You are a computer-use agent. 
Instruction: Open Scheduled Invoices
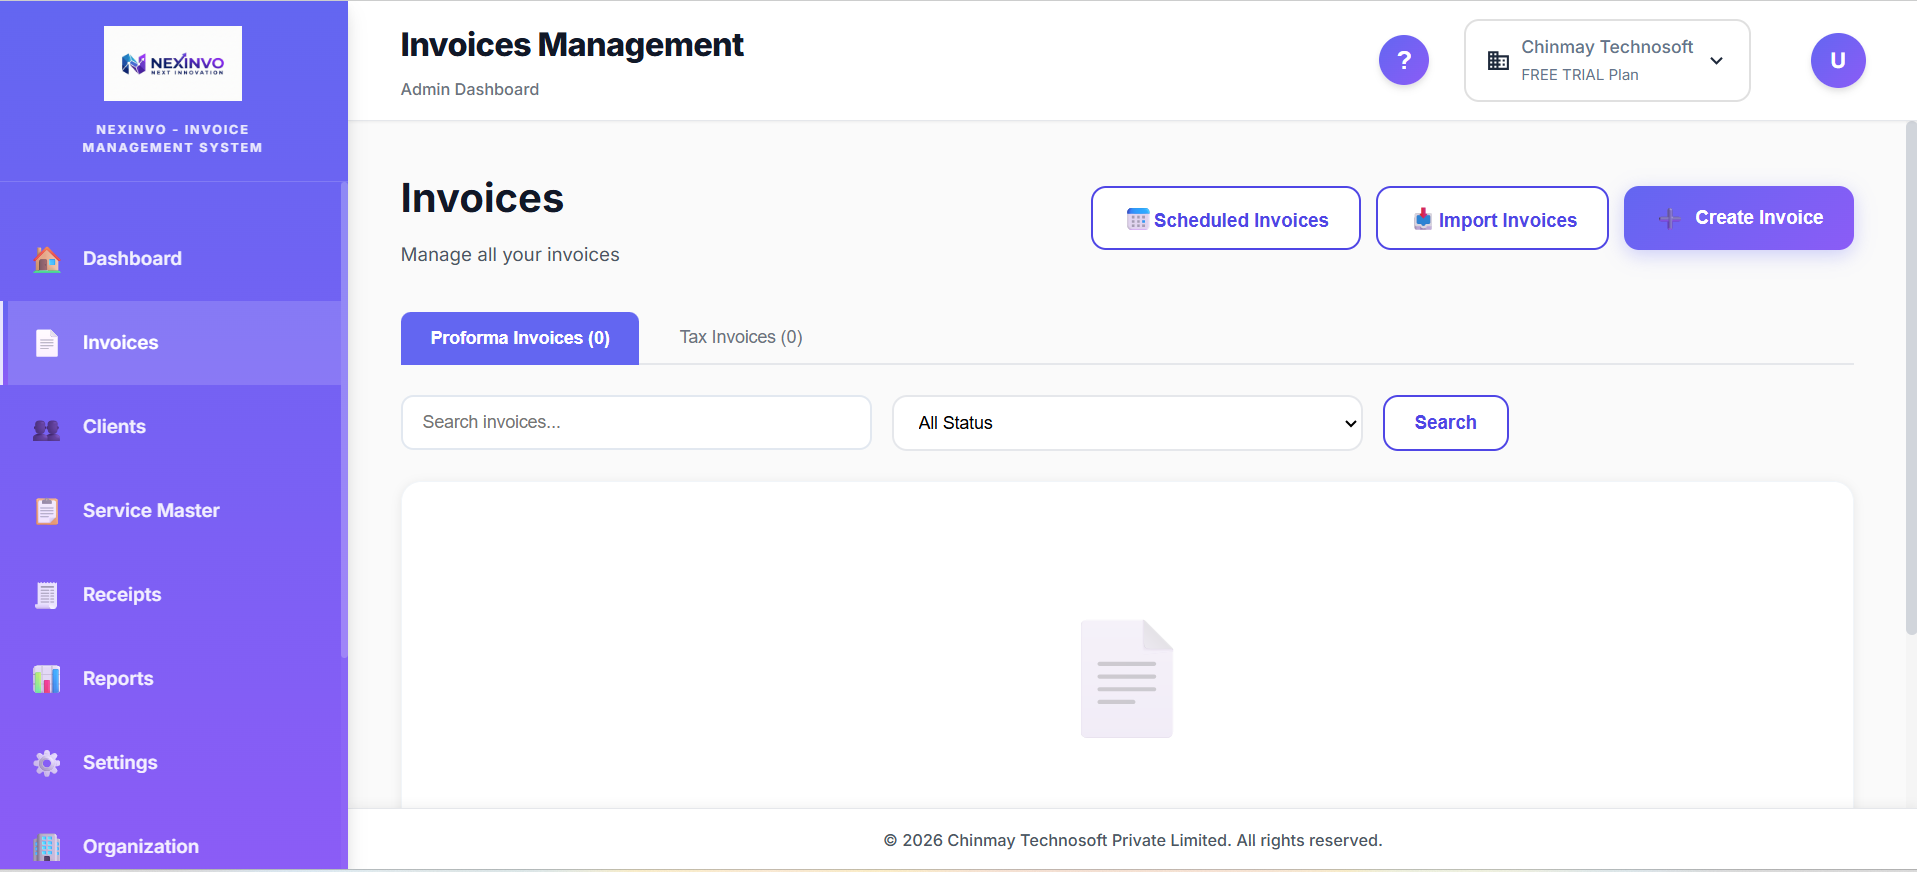[x=1225, y=218]
